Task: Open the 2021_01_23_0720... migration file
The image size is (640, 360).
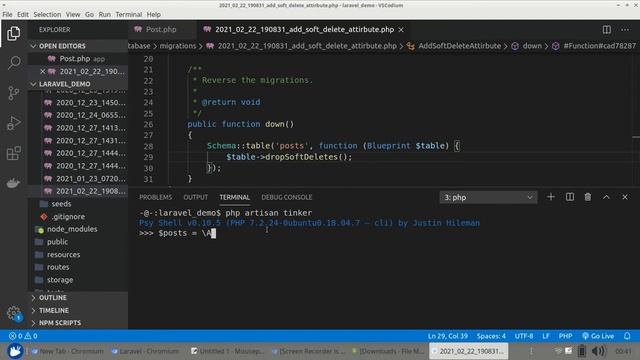Action: tap(91, 178)
